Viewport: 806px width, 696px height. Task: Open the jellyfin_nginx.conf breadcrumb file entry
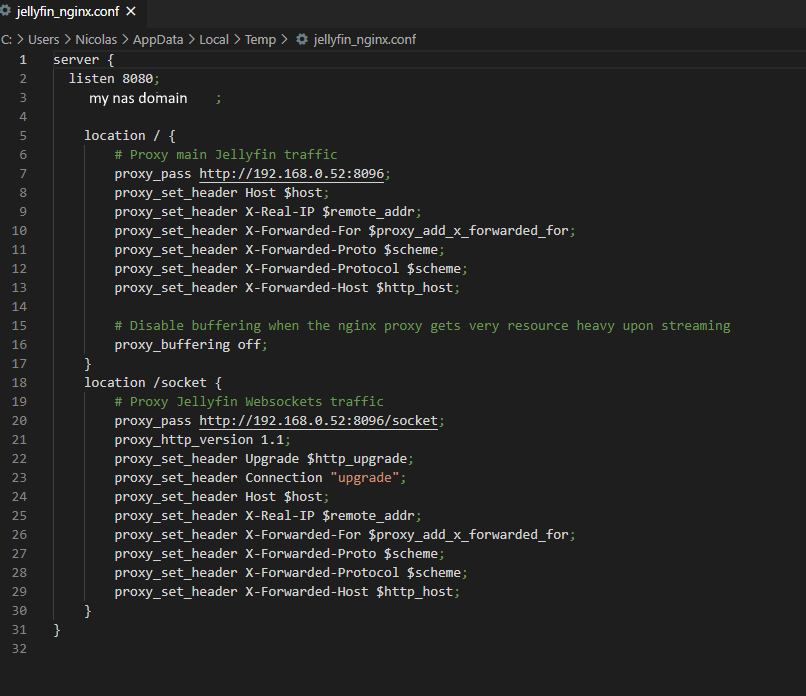[x=364, y=40]
